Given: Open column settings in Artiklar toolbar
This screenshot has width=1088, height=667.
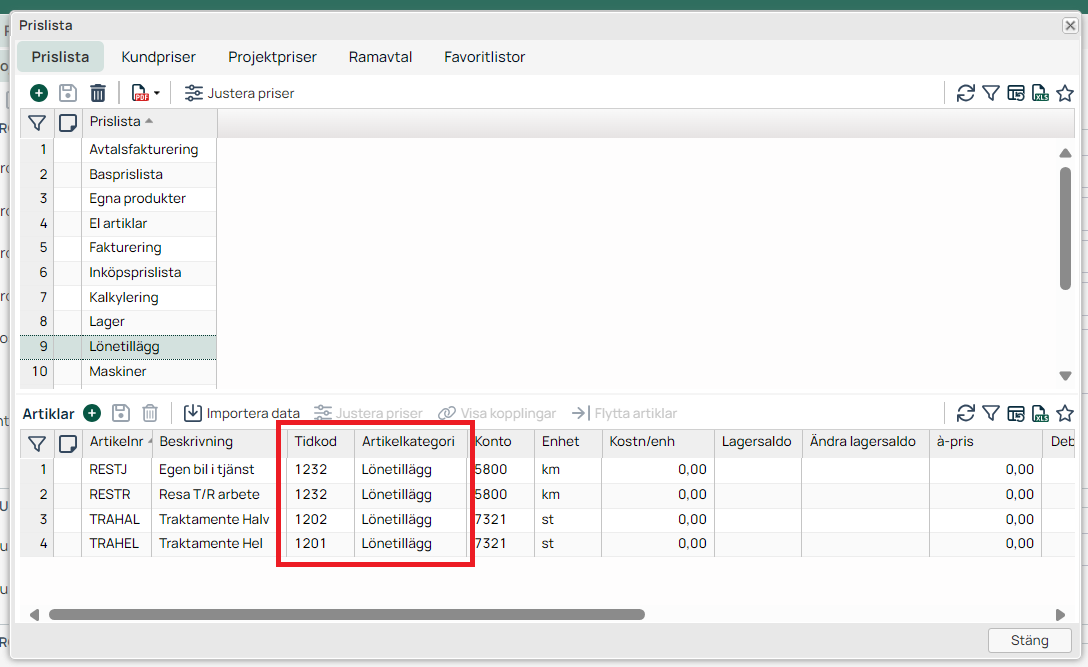Looking at the screenshot, I should tap(1015, 413).
